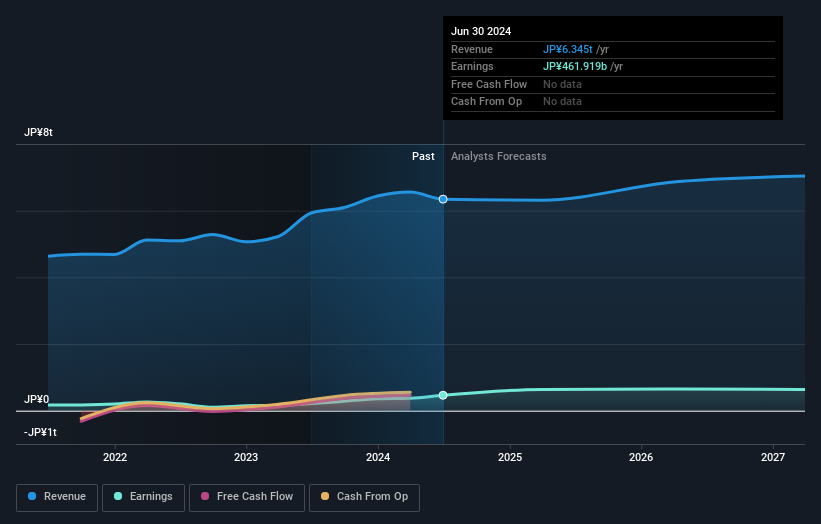Click the 2026 x-axis label
This screenshot has height=524, width=821.
[x=641, y=458]
